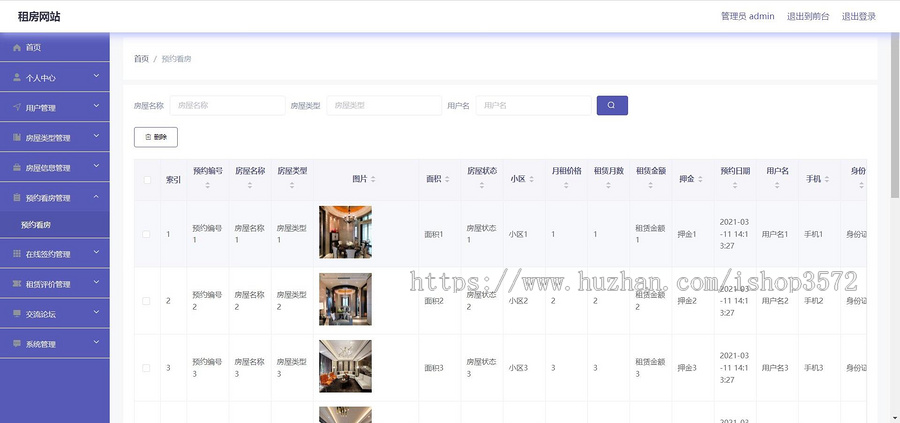Expand the 房屋信息管理 chevron
The width and height of the screenshot is (900, 423).
click(x=96, y=166)
